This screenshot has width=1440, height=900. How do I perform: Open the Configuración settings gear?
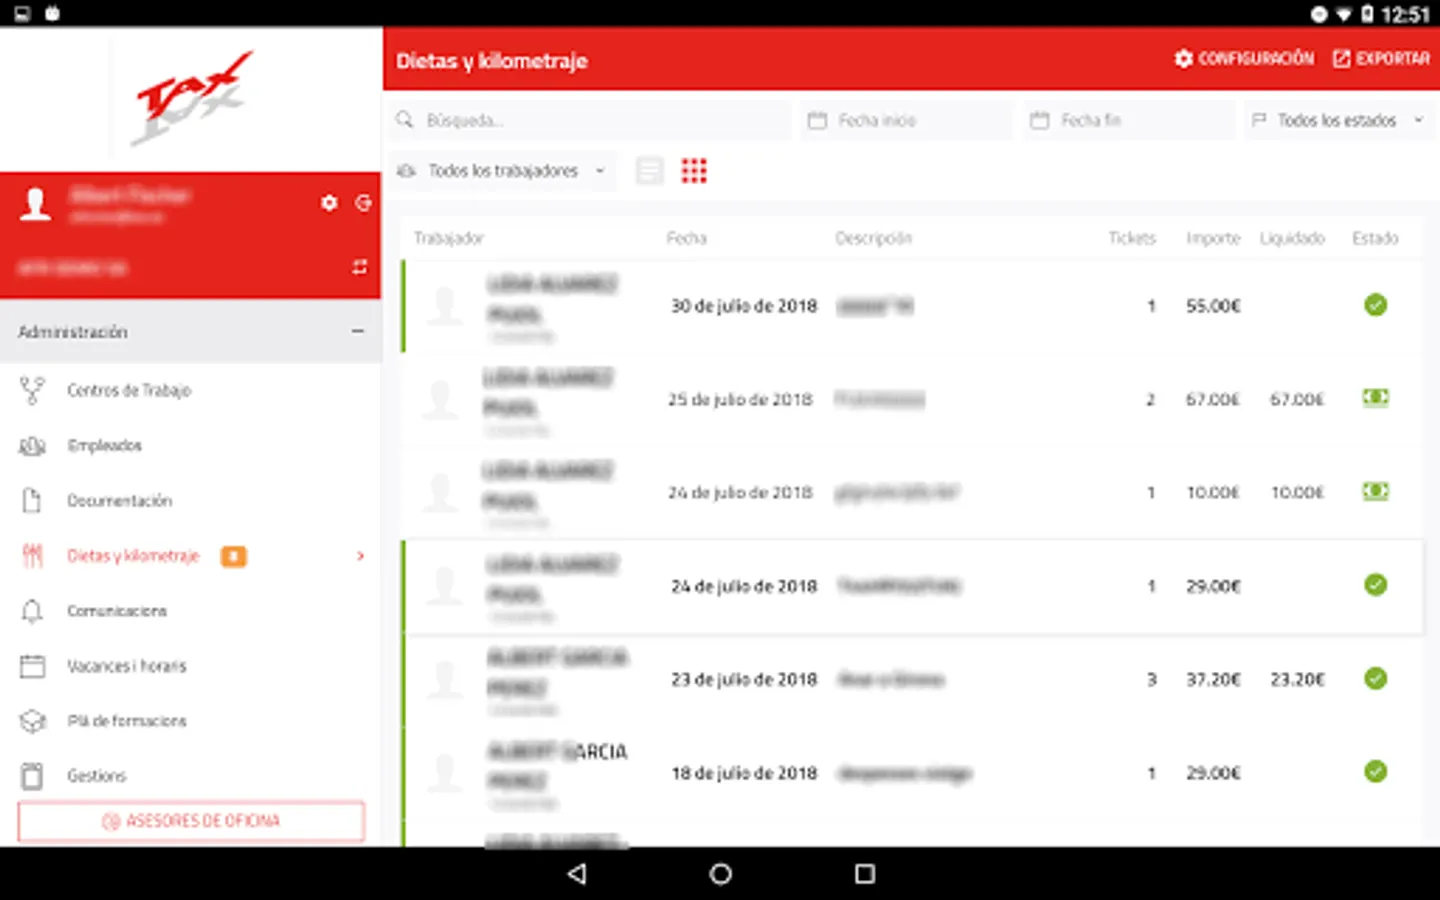[x=1184, y=59]
